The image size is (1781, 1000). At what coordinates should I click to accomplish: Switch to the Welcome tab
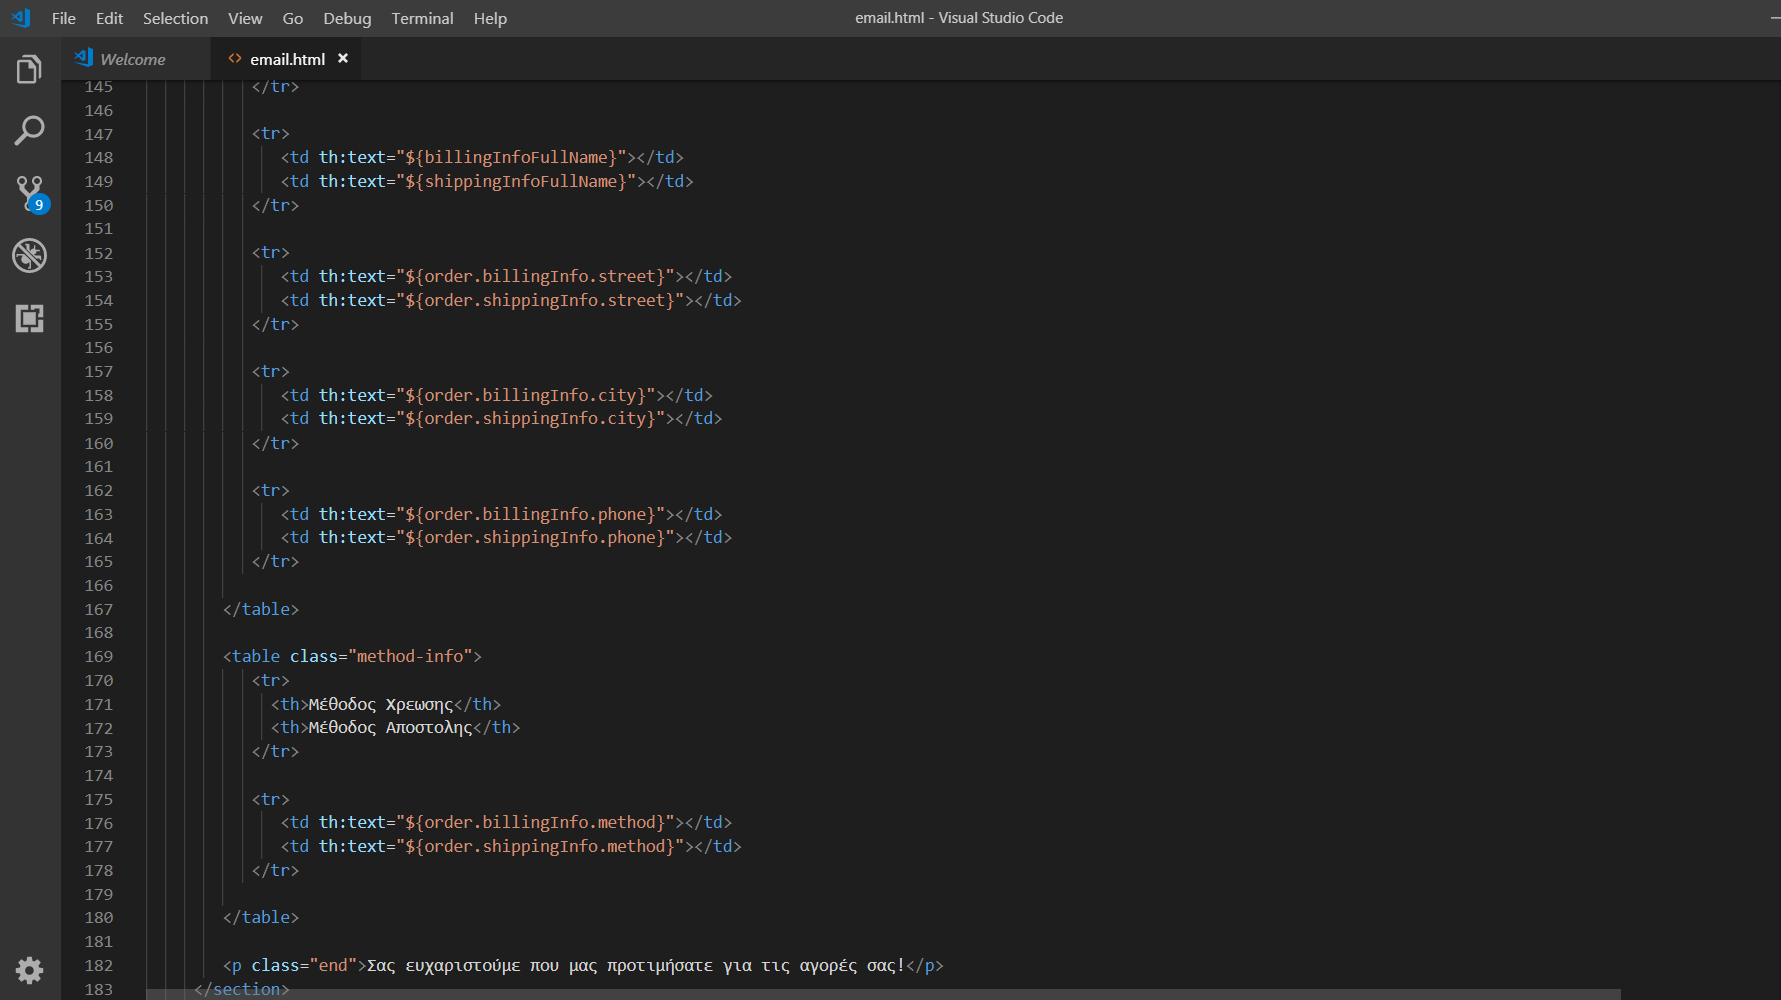[x=136, y=59]
